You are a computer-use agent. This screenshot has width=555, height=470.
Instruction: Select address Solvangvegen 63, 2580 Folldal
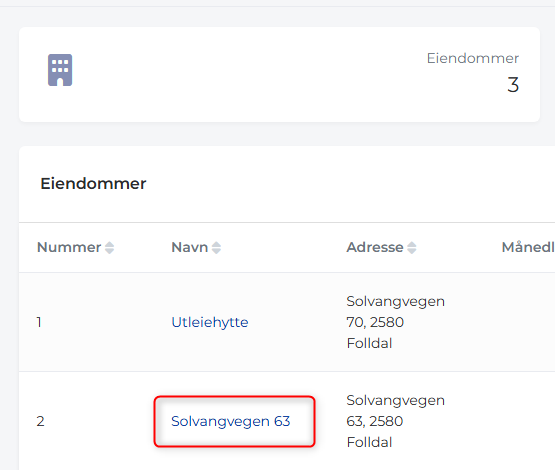click(395, 421)
